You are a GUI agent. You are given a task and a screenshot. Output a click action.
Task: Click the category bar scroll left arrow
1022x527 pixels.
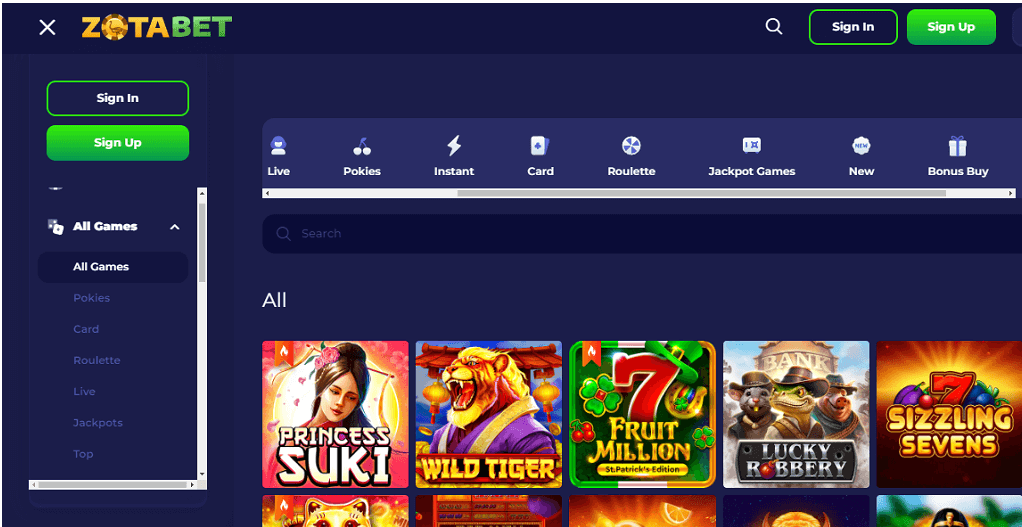pyautogui.click(x=267, y=193)
